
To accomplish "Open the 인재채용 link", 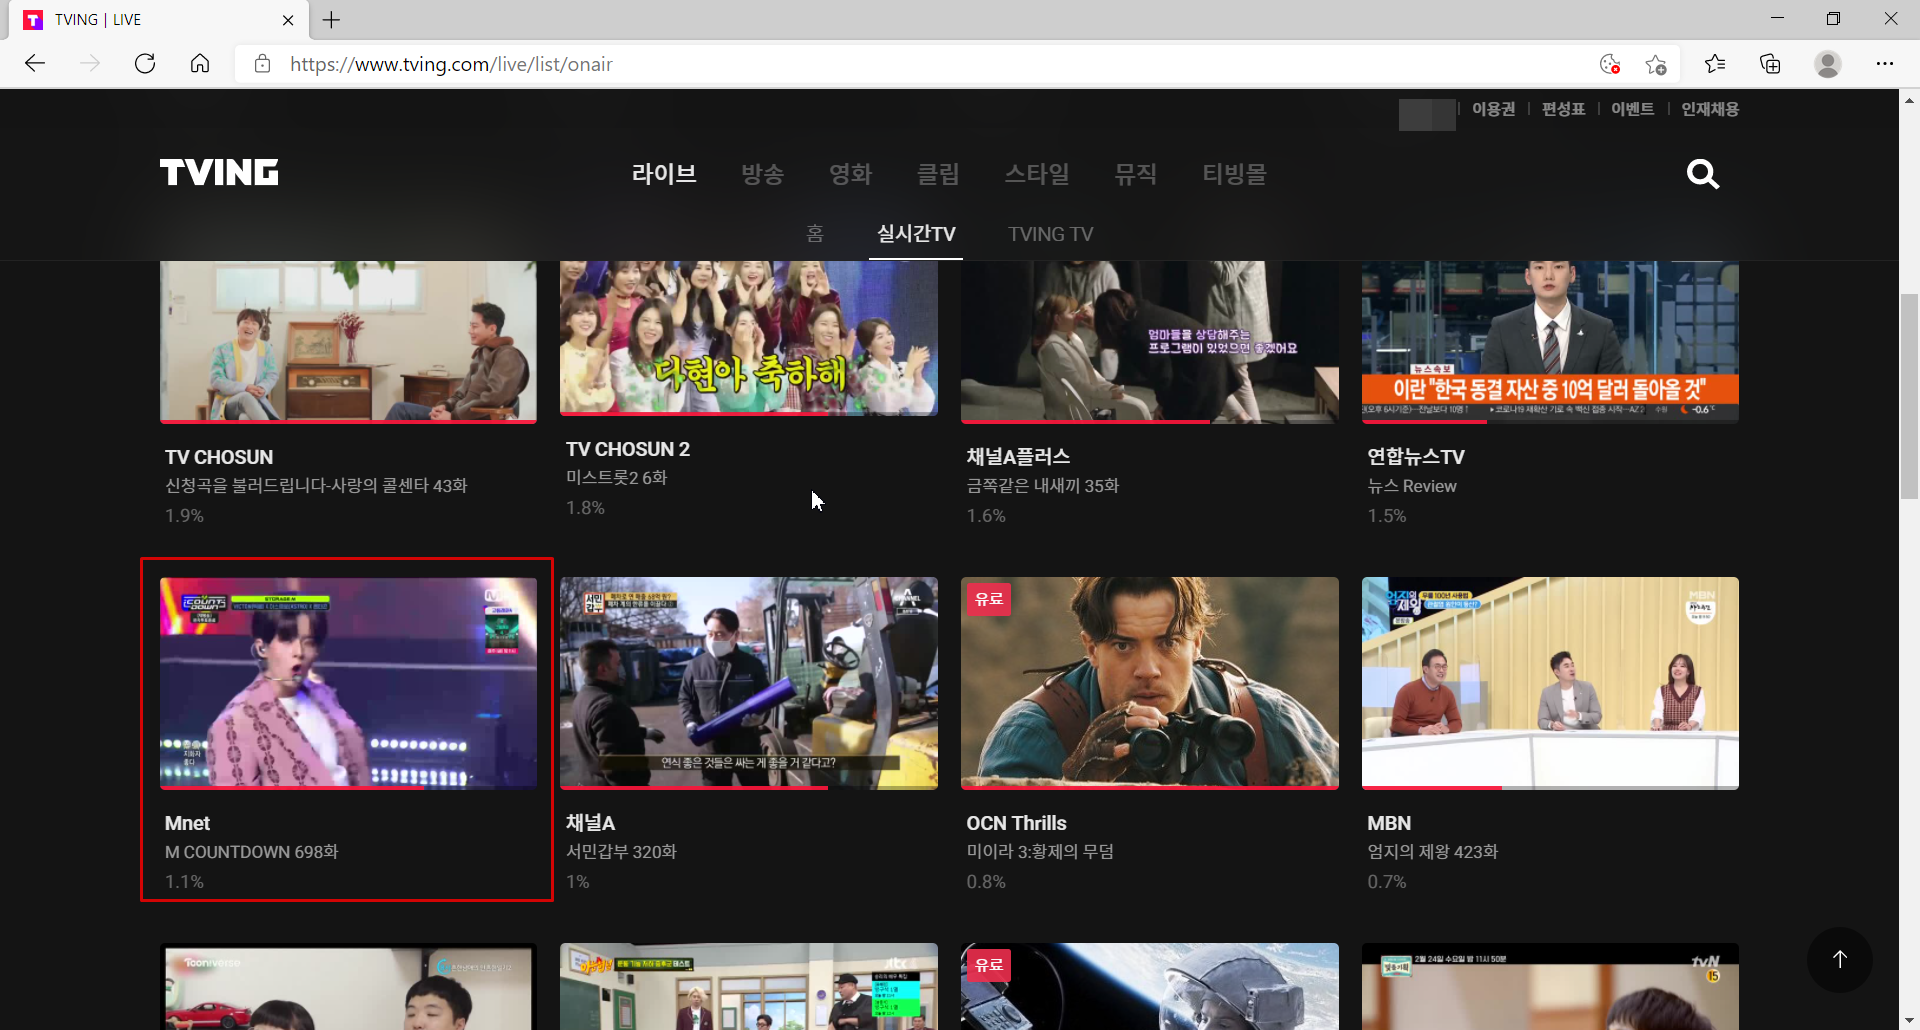I will 1710,109.
